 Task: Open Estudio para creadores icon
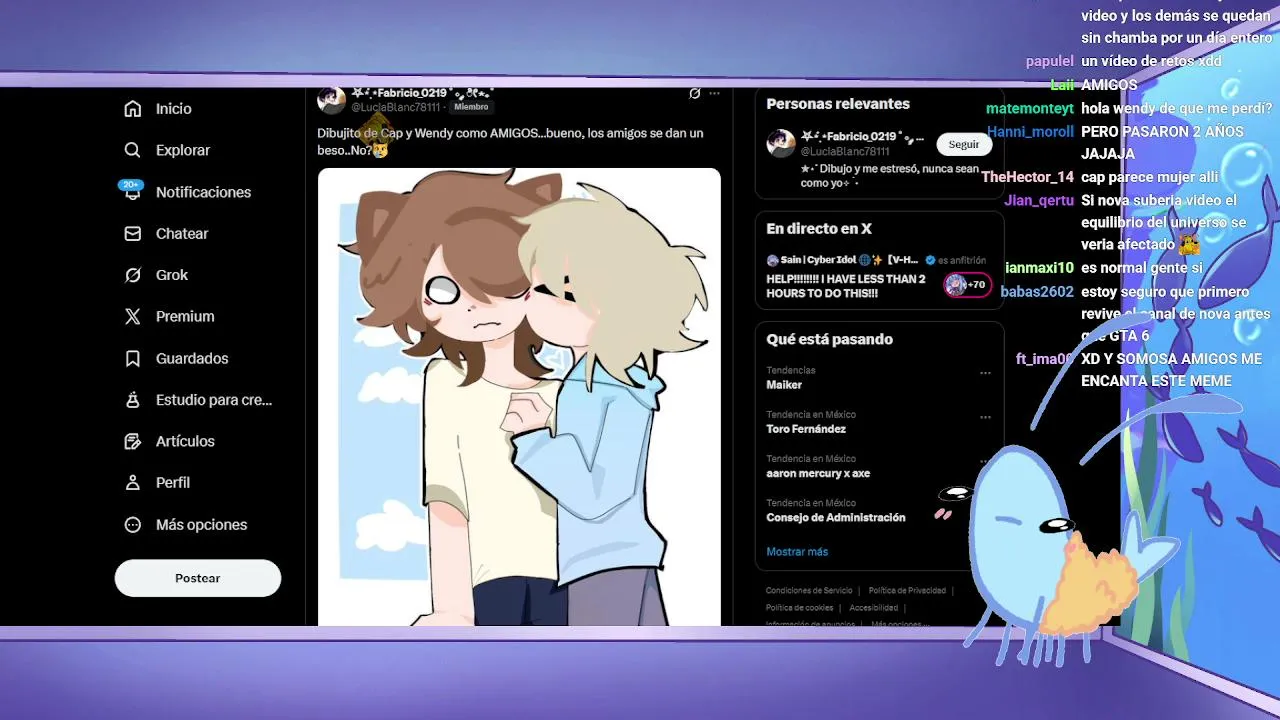pos(132,399)
